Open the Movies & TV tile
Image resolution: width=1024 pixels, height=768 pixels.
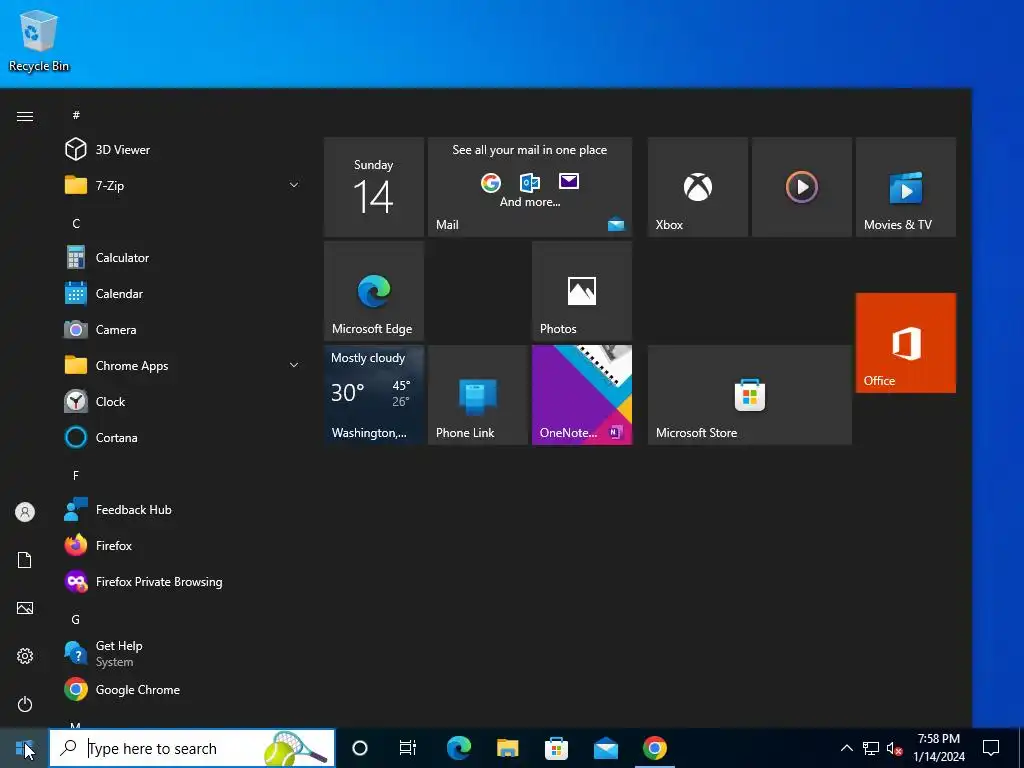coord(906,187)
